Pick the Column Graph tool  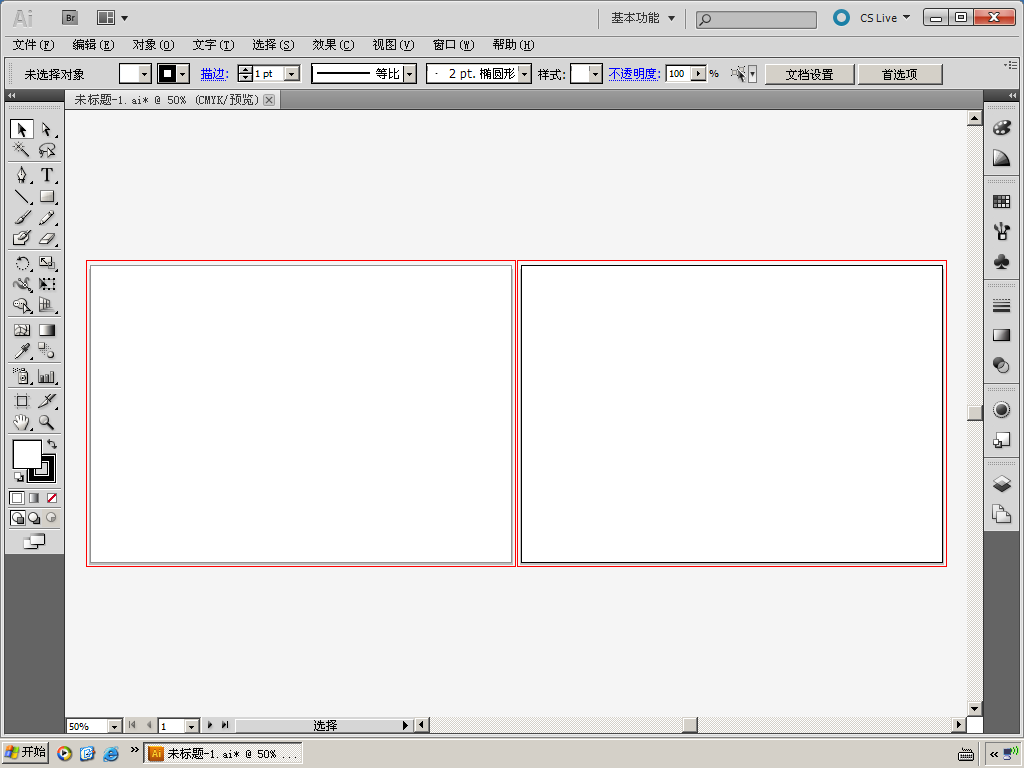coord(46,376)
